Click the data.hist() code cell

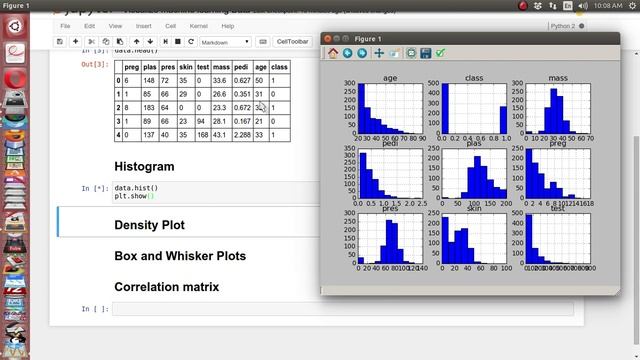click(x=216, y=192)
